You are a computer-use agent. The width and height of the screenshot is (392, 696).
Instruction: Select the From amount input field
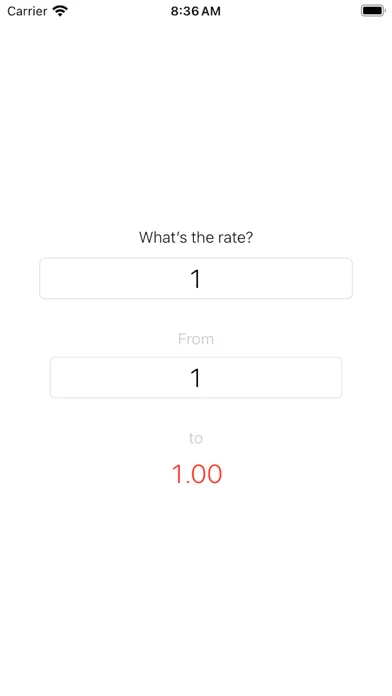coord(196,377)
